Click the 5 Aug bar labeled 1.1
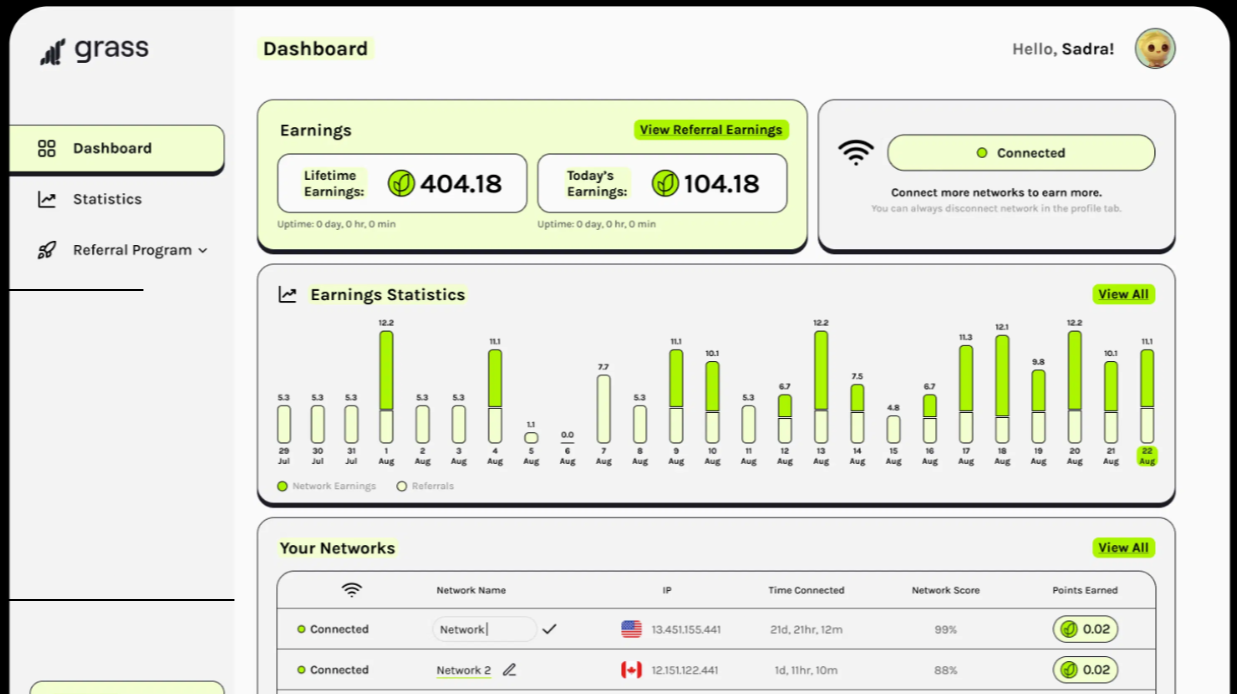Screen dimensions: 1237x694 click(531, 438)
